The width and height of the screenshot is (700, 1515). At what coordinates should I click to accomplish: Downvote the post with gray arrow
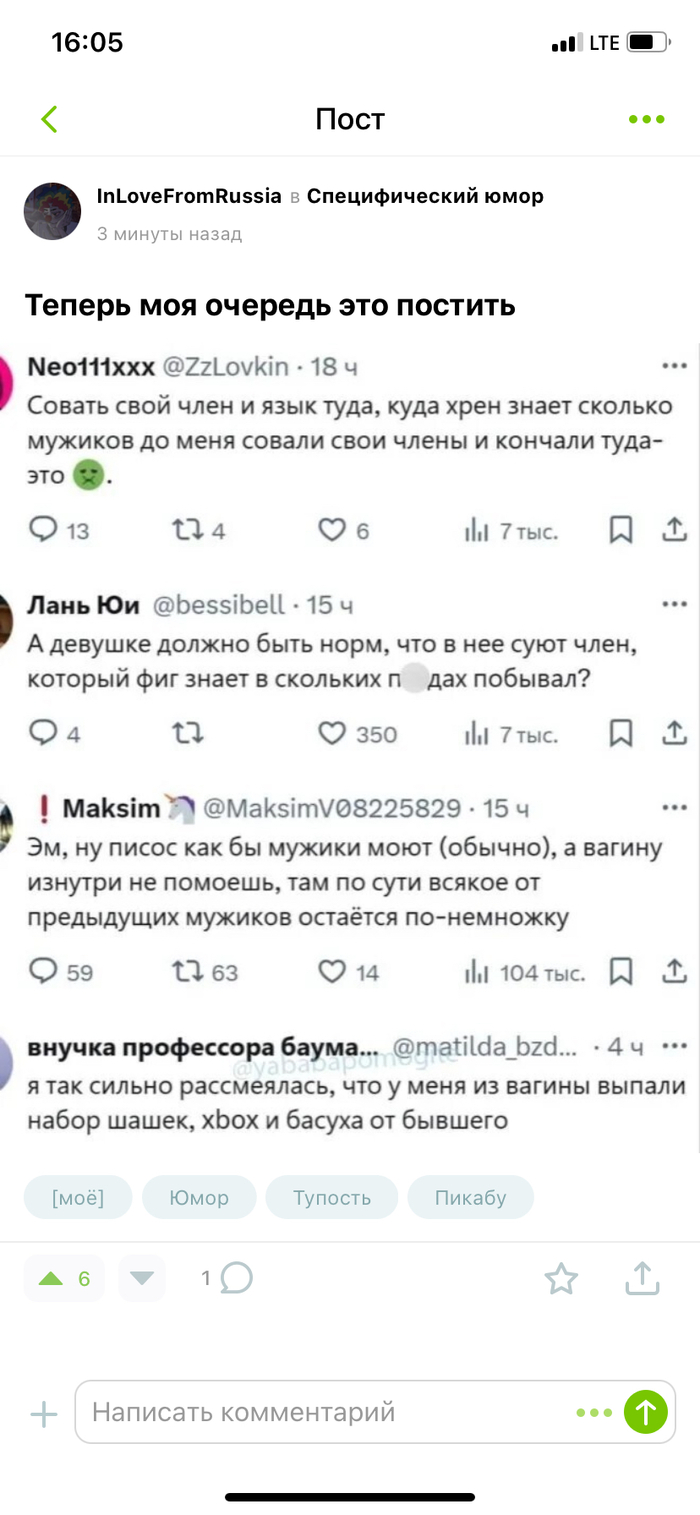pos(142,1278)
